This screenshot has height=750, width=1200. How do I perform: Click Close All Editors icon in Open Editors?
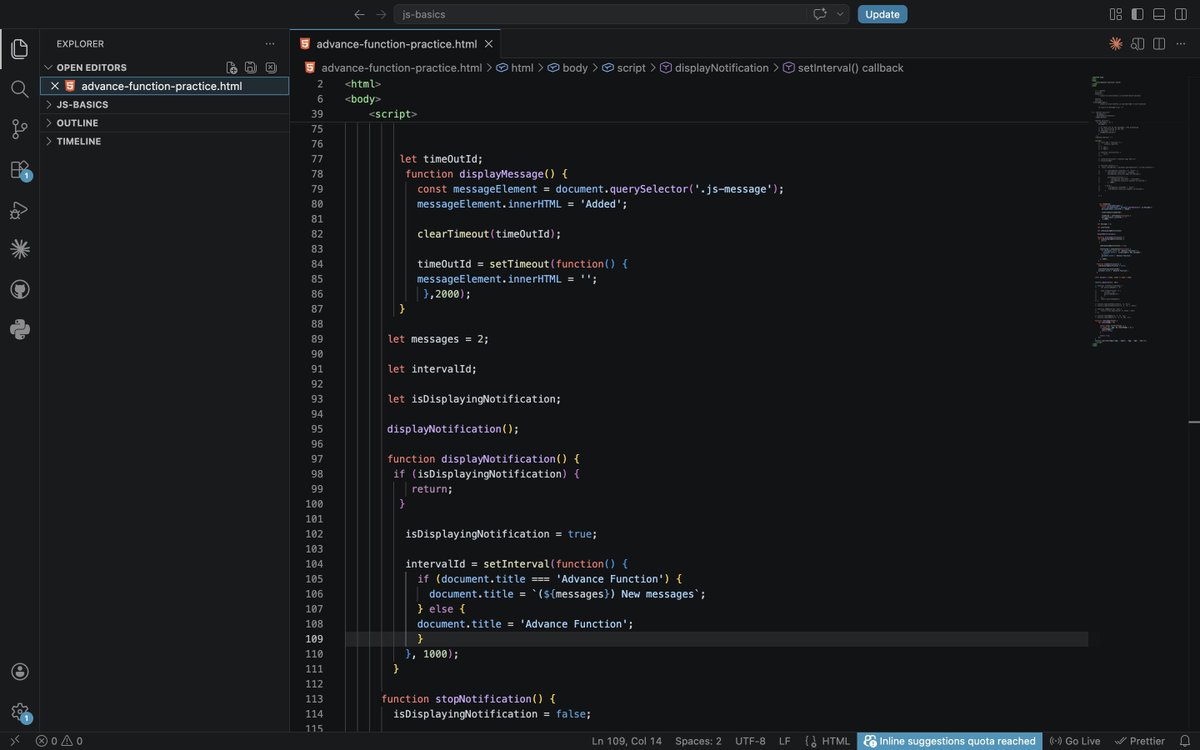[x=271, y=67]
